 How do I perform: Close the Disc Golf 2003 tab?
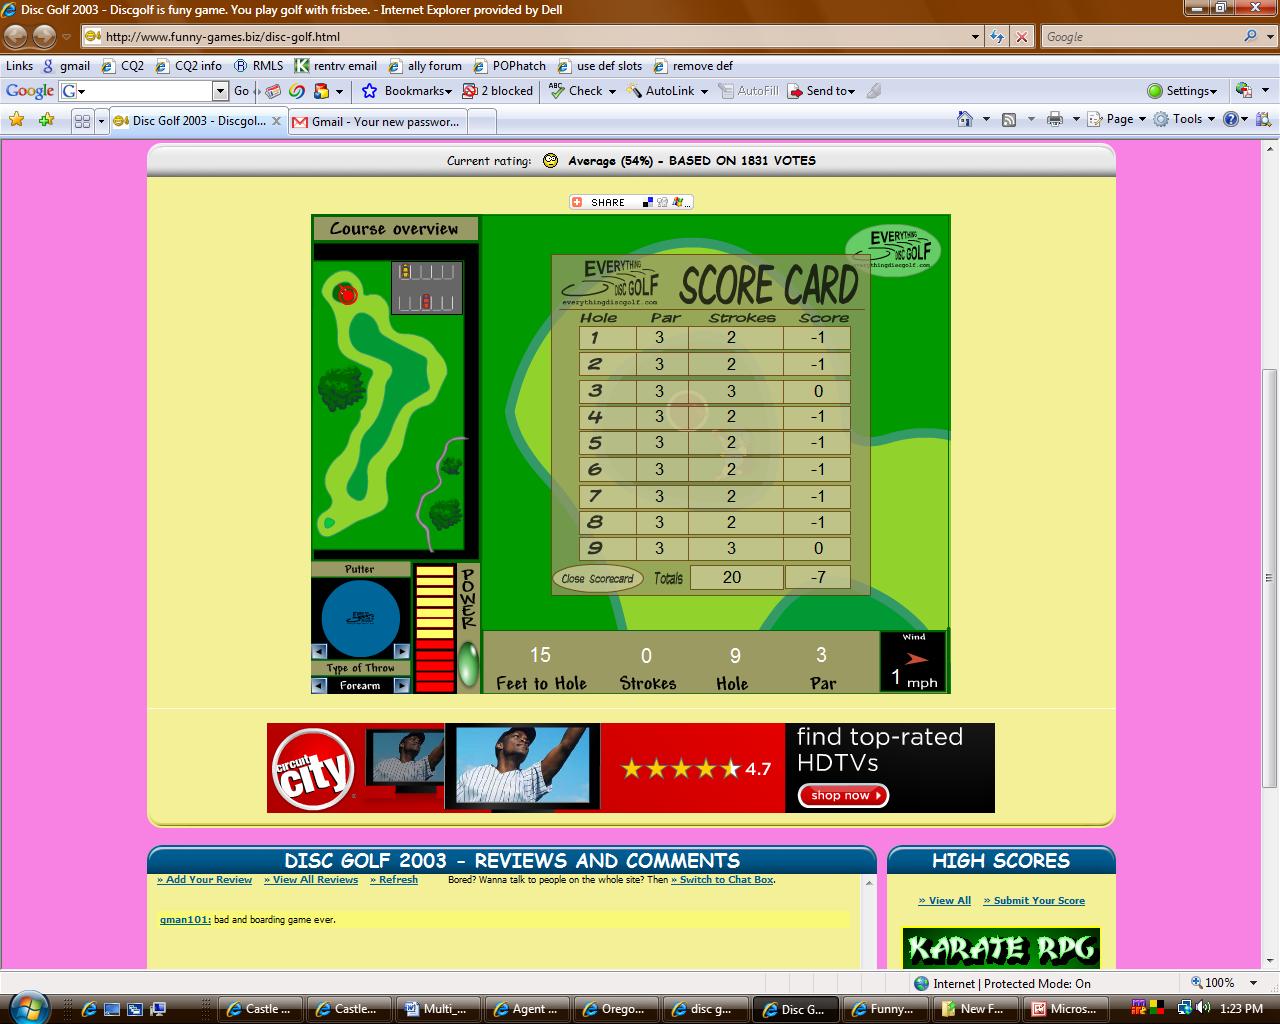[277, 121]
